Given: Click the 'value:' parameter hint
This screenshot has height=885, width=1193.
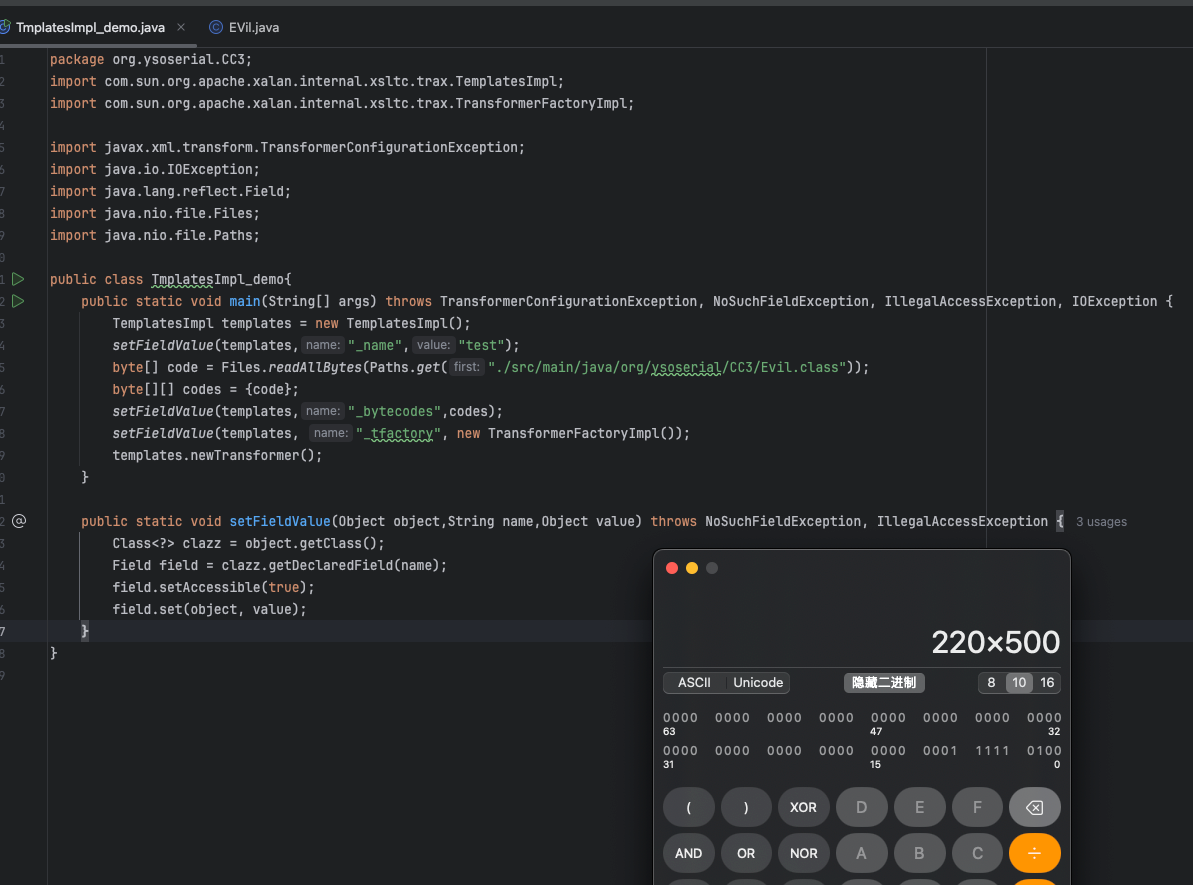Looking at the screenshot, I should click(x=434, y=345).
